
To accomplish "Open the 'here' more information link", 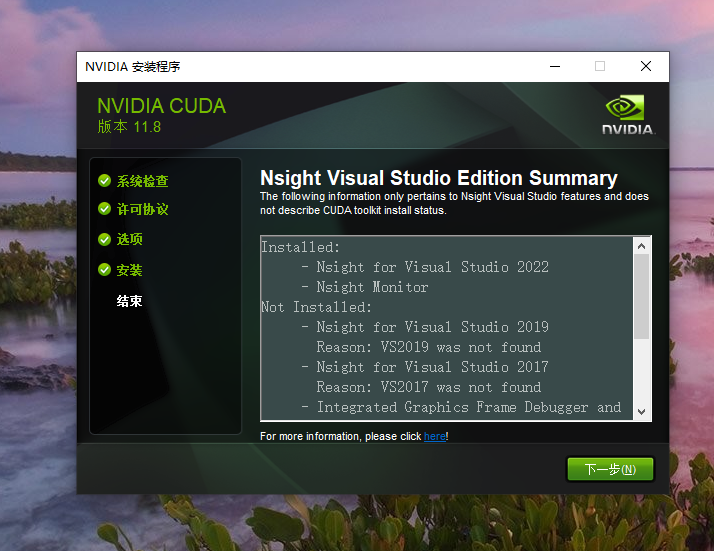I will 435,436.
